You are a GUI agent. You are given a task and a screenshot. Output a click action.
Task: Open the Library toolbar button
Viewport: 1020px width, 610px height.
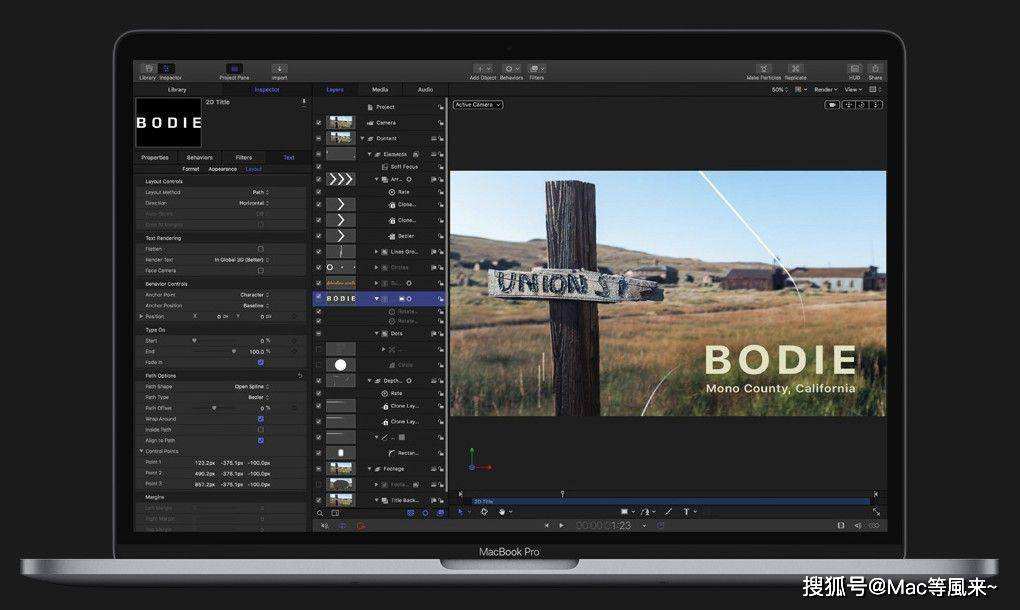148,69
